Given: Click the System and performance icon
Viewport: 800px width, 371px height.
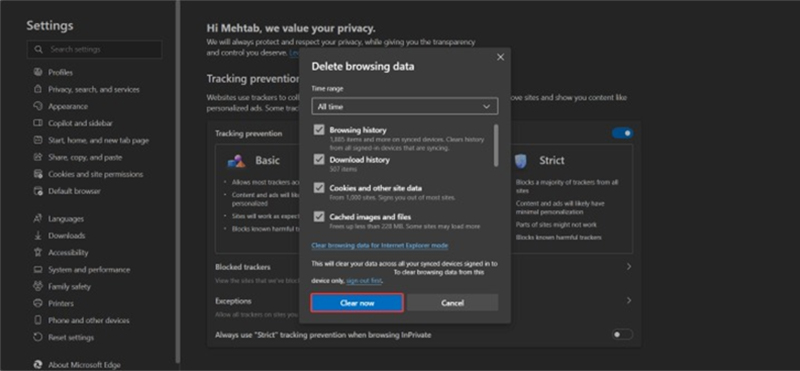Looking at the screenshot, I should (38, 269).
